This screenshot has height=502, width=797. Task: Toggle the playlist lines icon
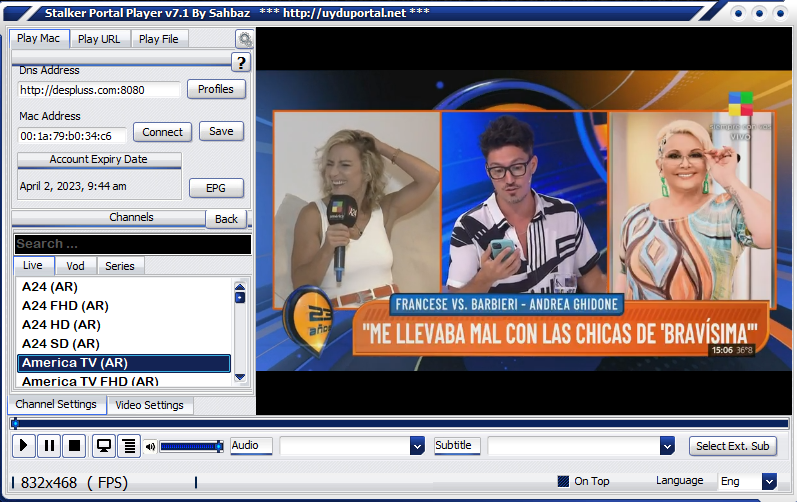point(129,446)
